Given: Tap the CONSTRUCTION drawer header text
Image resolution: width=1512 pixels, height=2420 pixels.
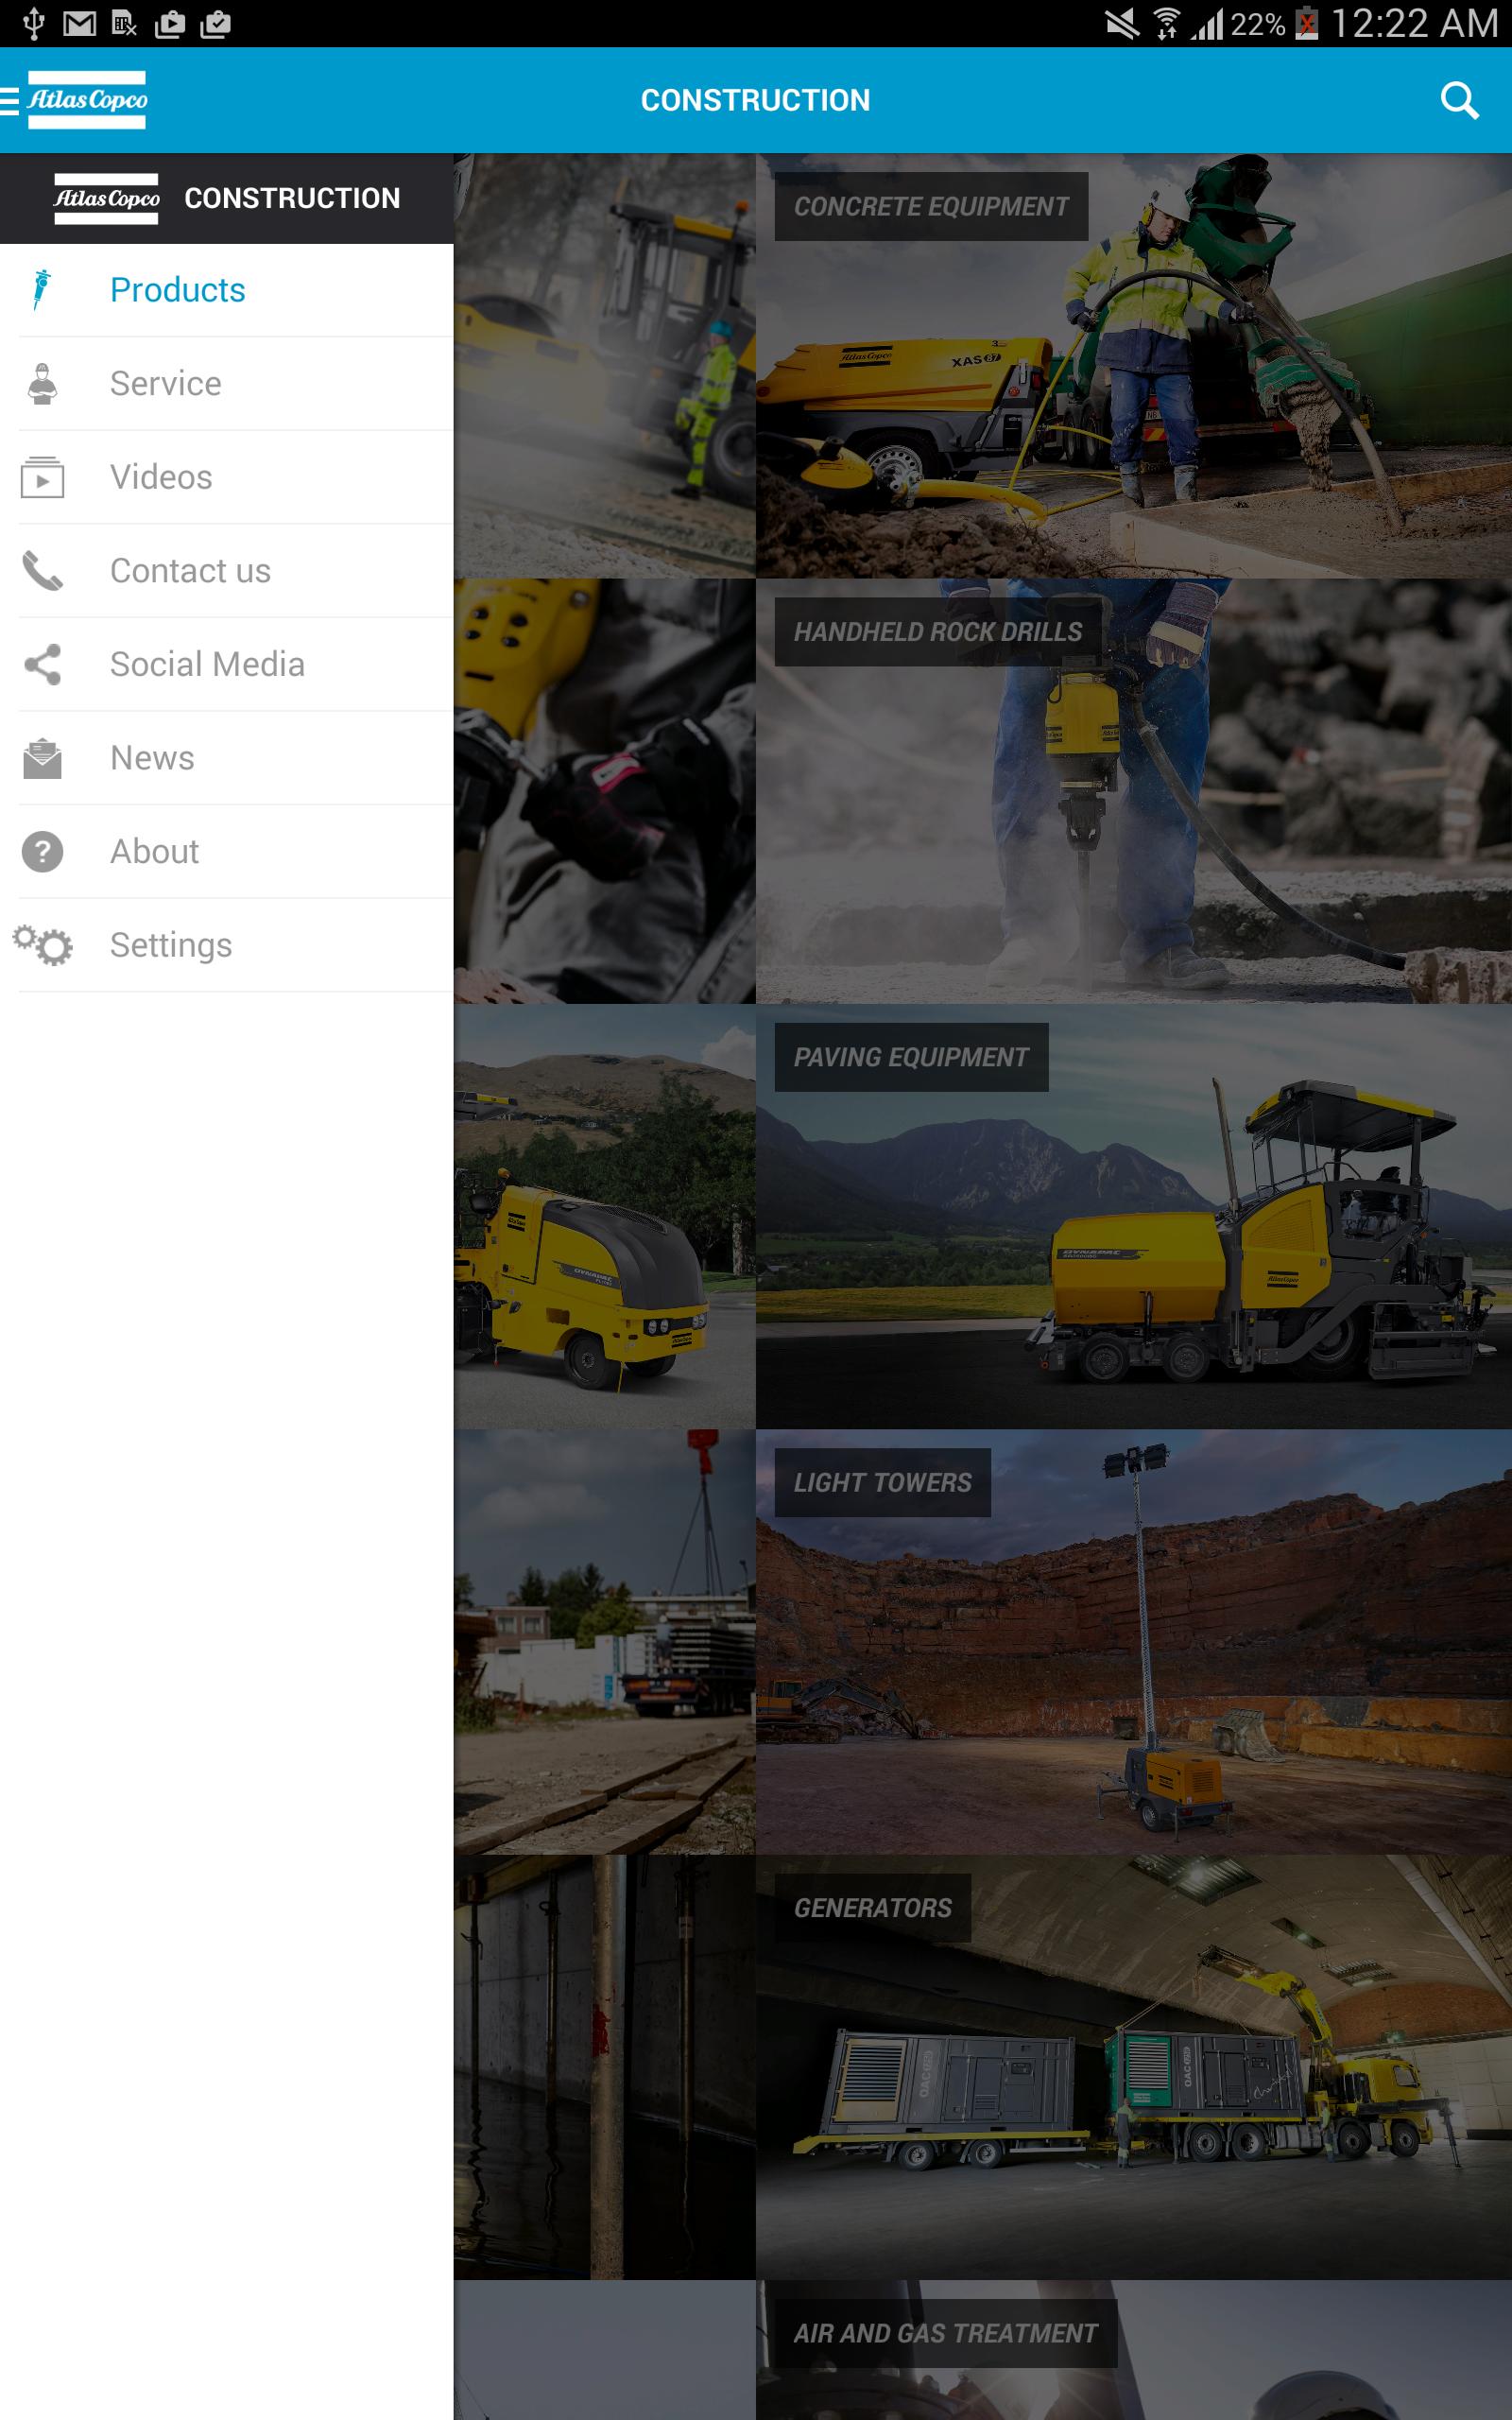Looking at the screenshot, I should coord(292,198).
